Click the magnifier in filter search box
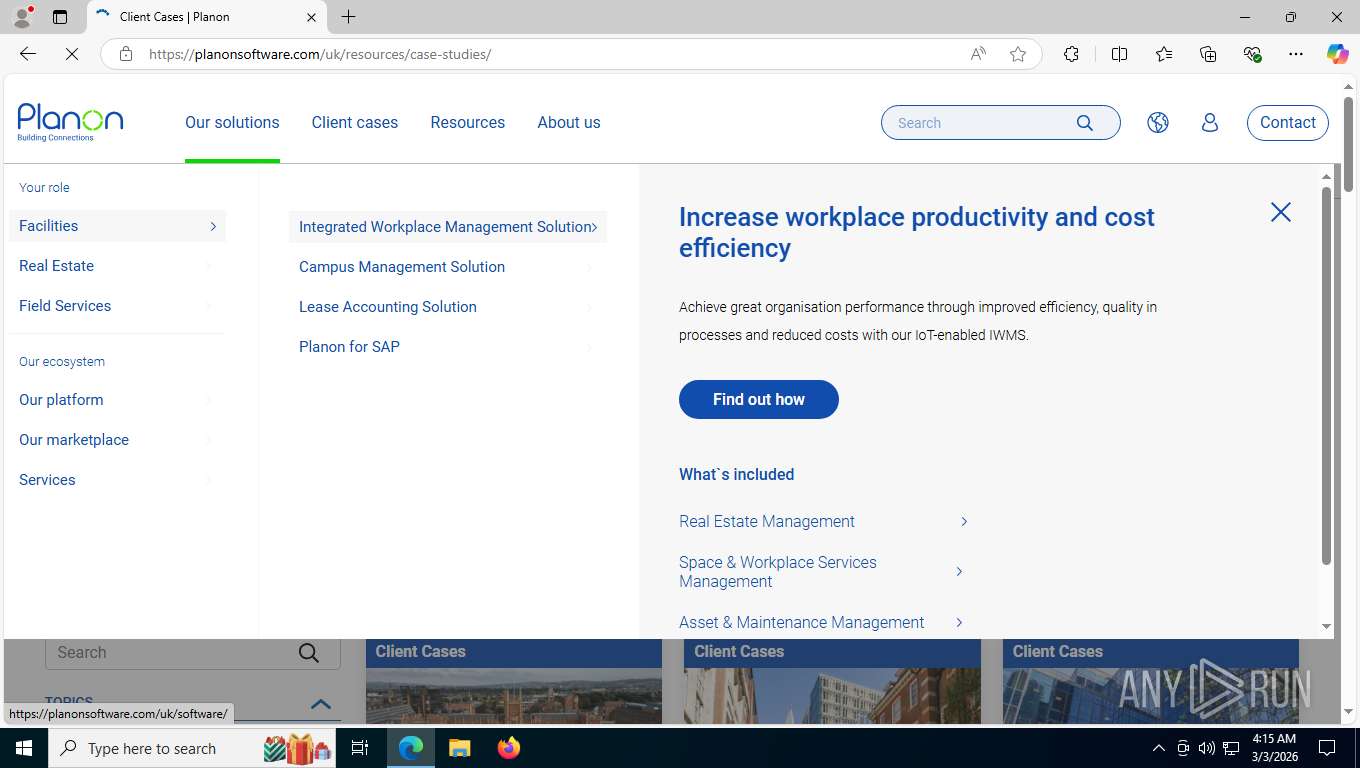1360x768 pixels. 309,653
